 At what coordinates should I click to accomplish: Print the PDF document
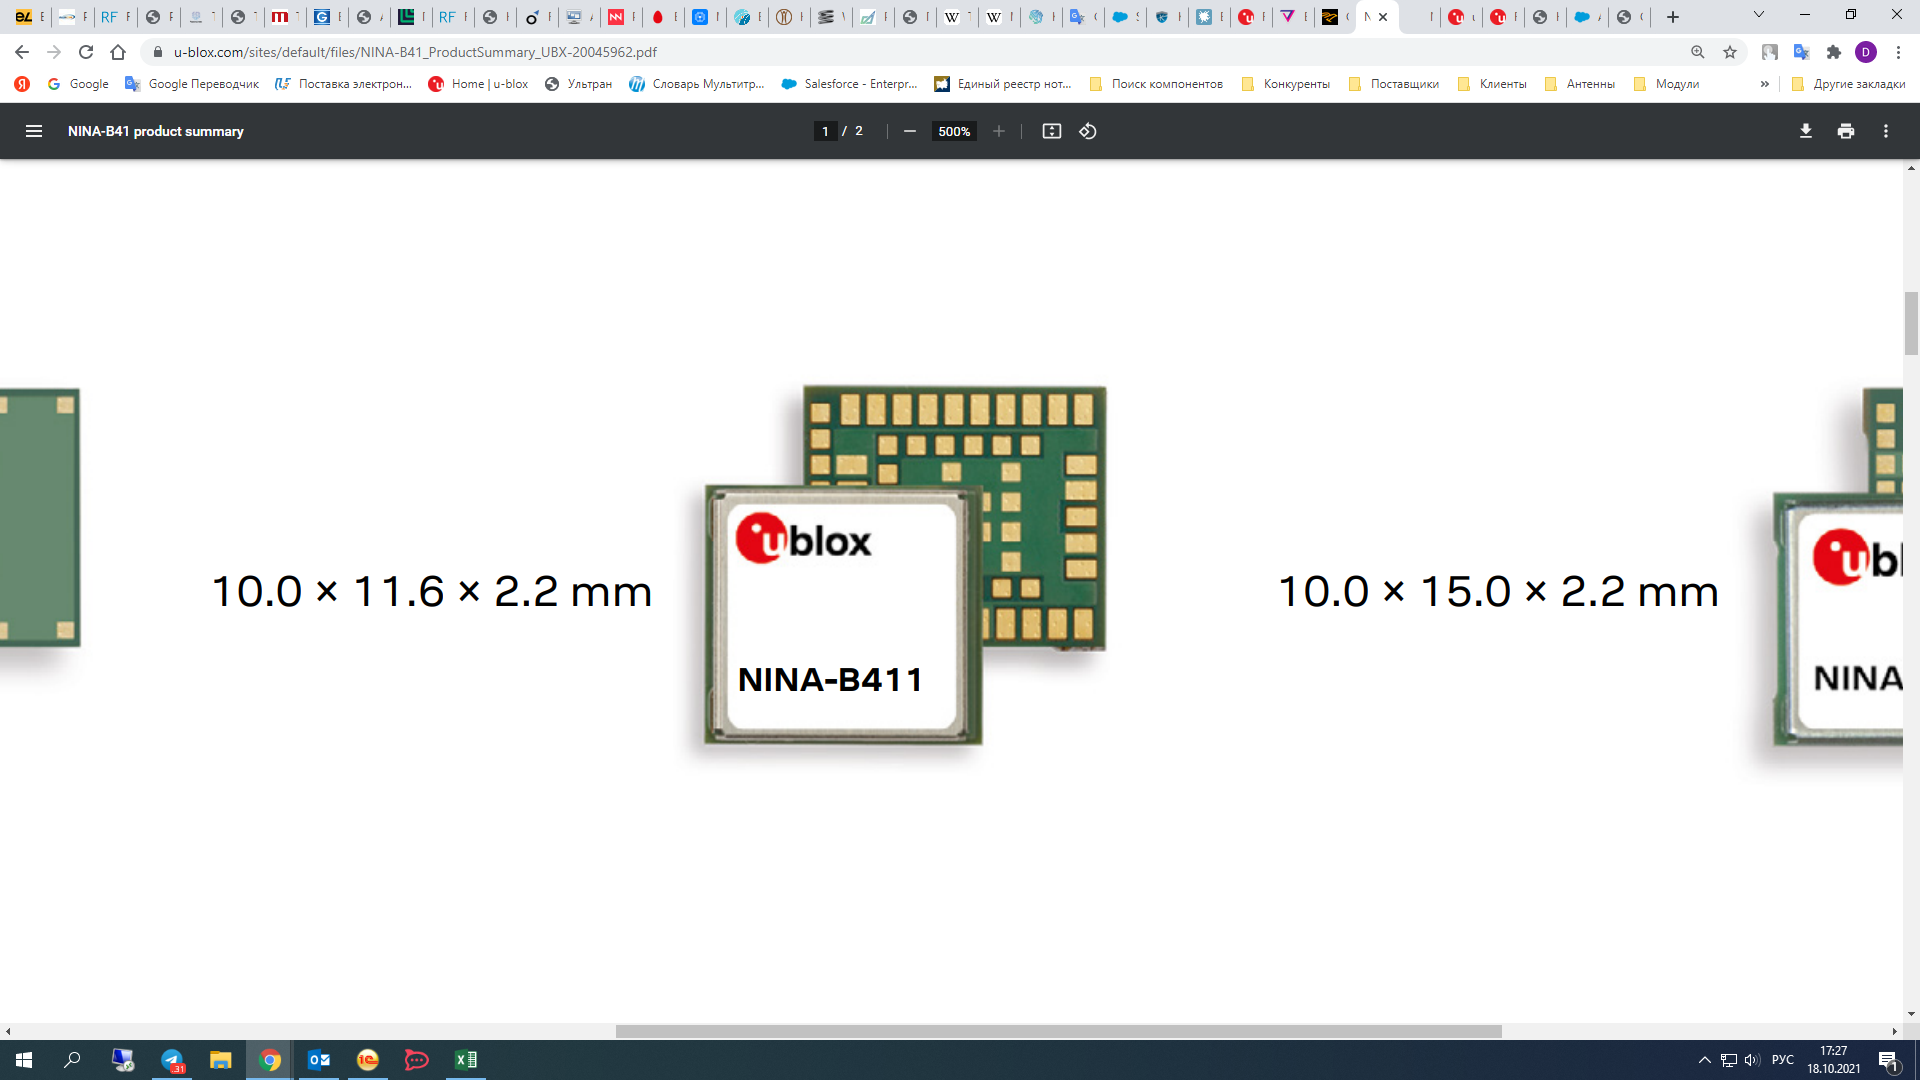coord(1846,131)
